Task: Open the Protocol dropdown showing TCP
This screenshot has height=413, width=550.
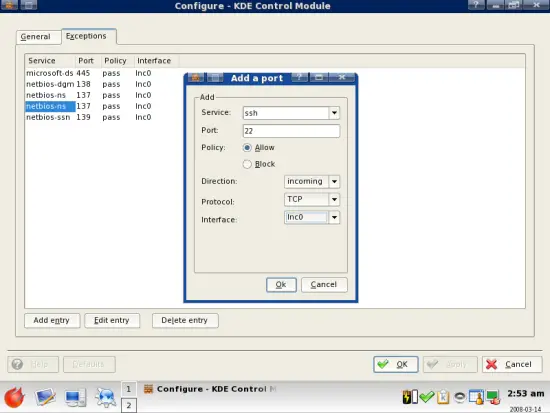Action: click(x=311, y=199)
